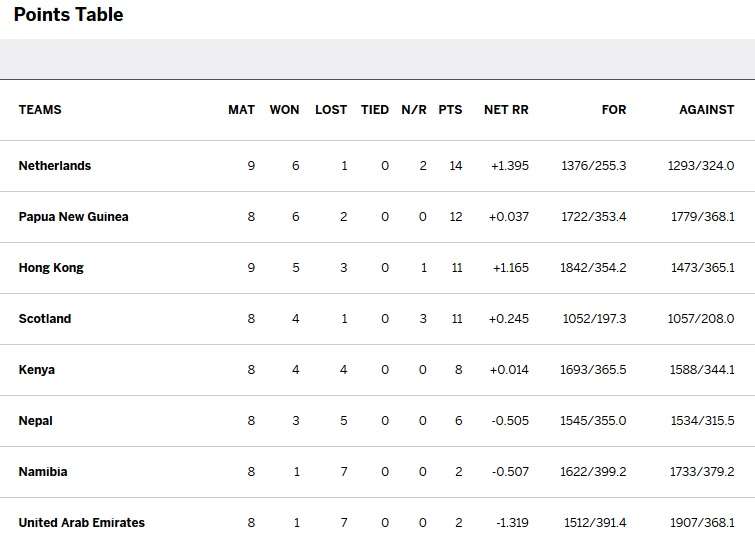Select the United Arab Emirates row
755x539 pixels.
tap(81, 523)
